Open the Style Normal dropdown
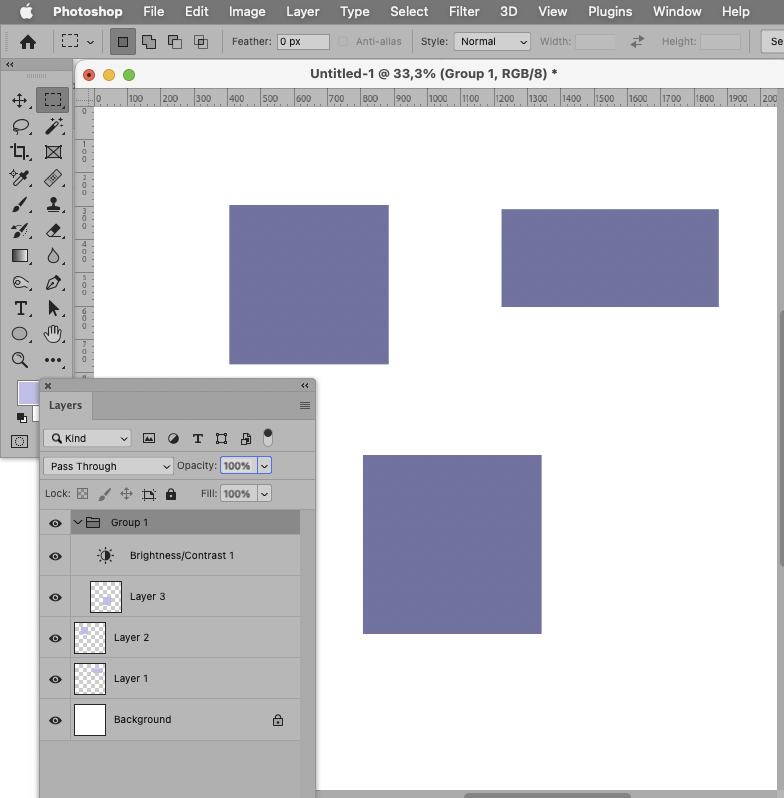The width and height of the screenshot is (784, 798). [x=492, y=42]
